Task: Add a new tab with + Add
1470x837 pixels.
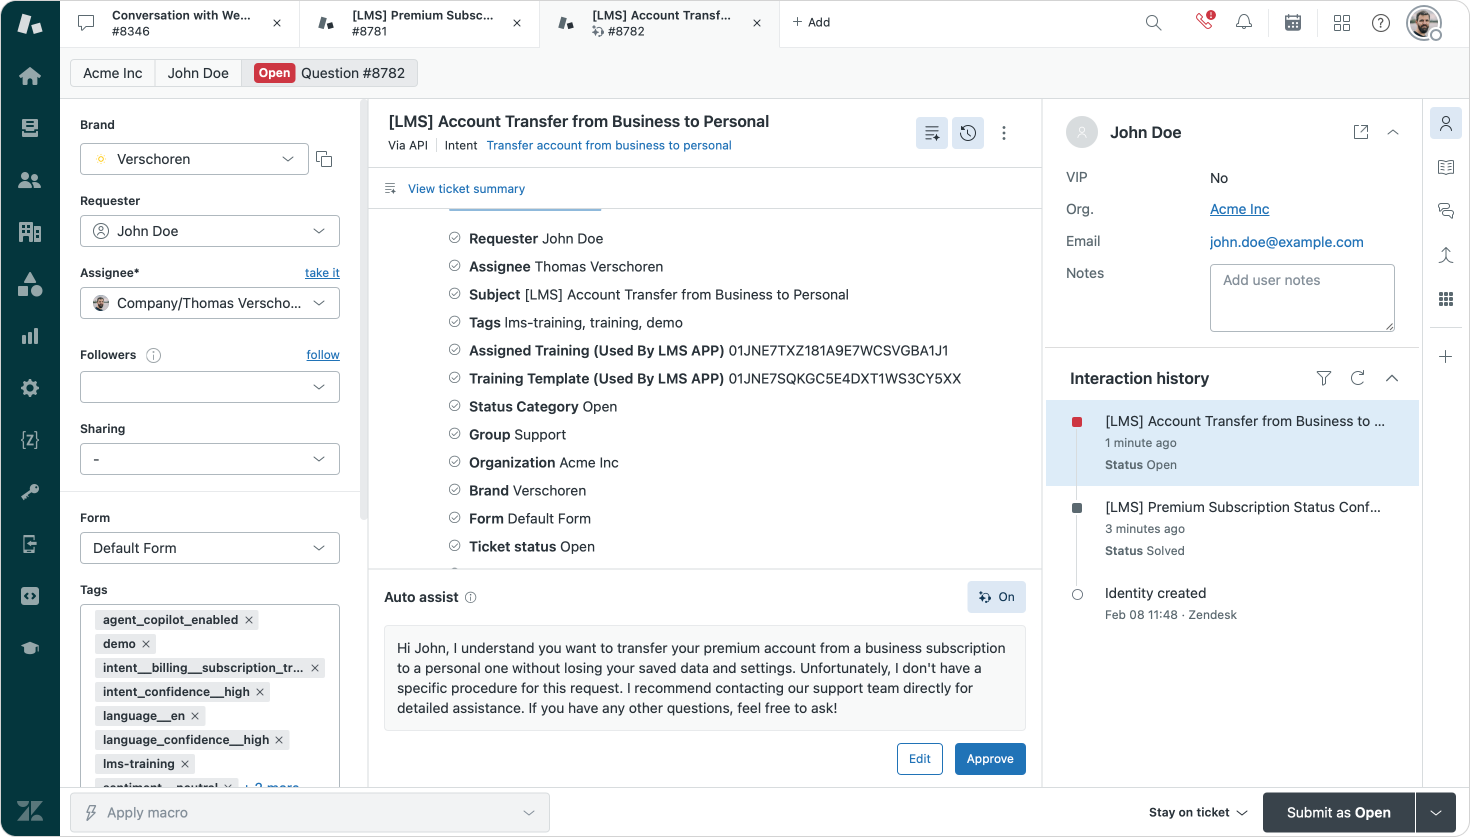Action: (x=811, y=22)
